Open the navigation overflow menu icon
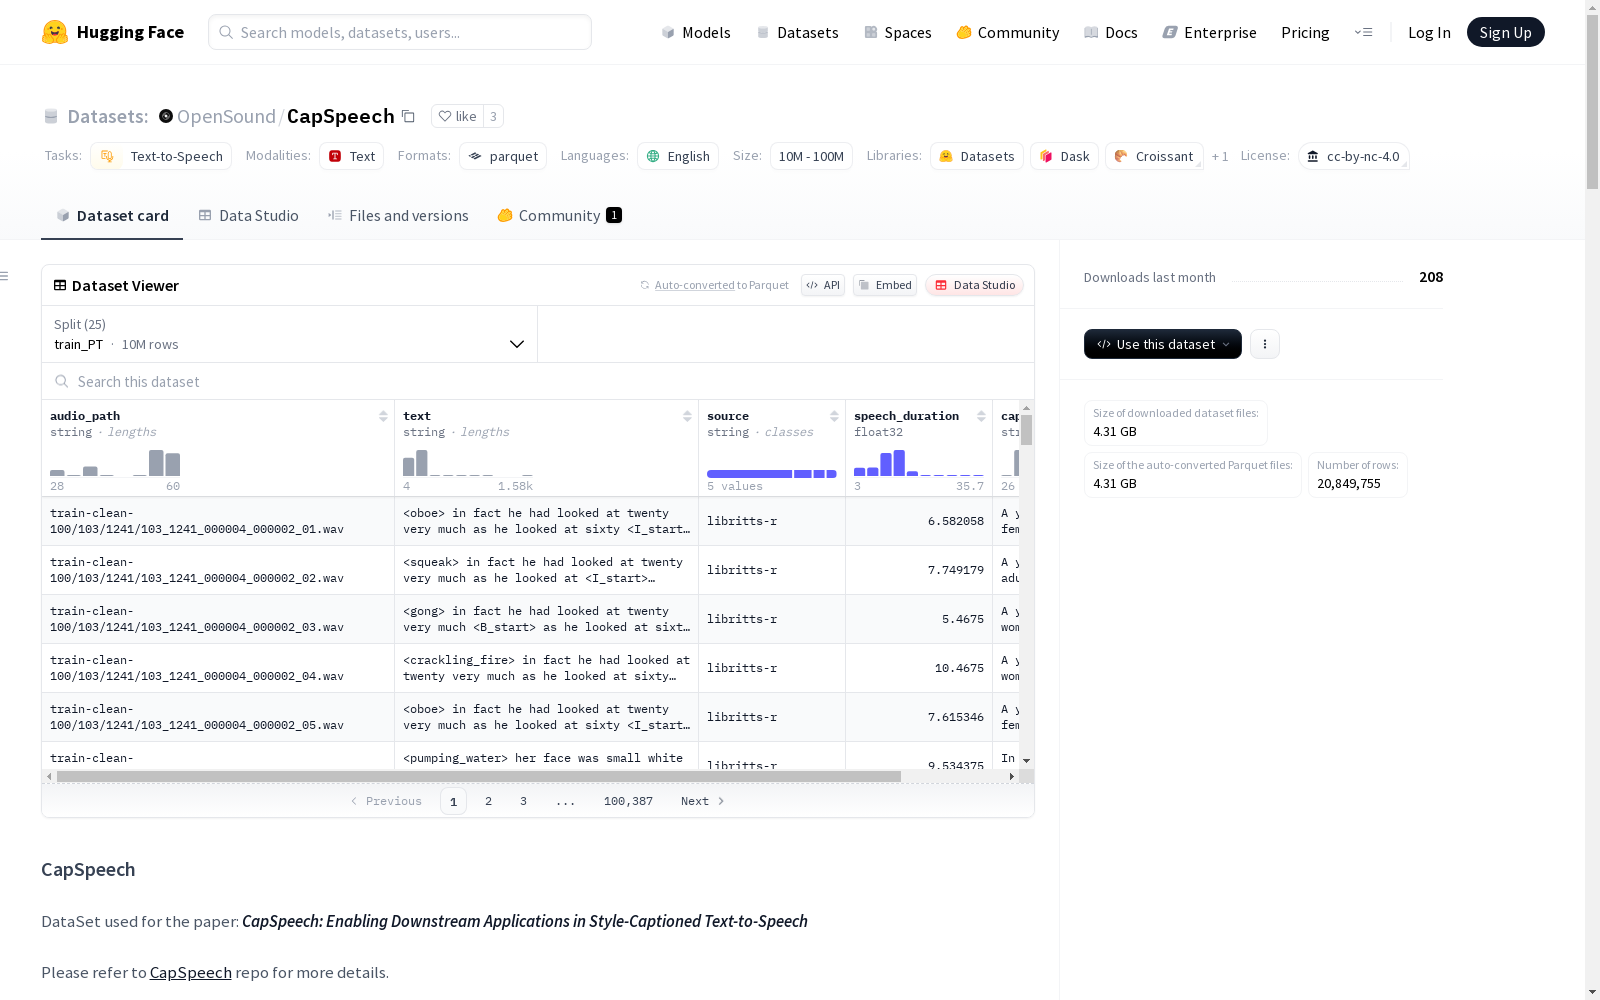The height and width of the screenshot is (1000, 1600). [x=1363, y=32]
